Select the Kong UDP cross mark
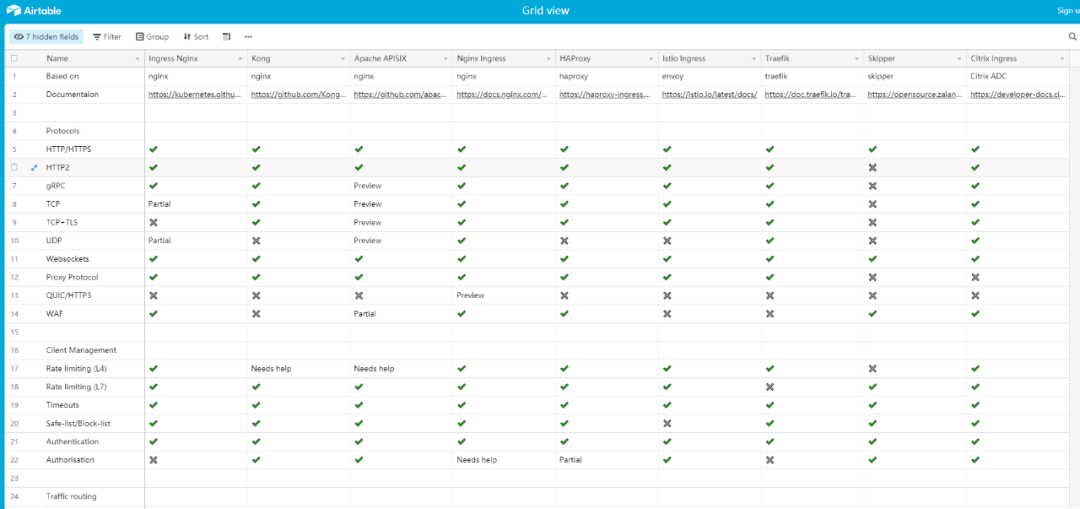 (x=256, y=240)
